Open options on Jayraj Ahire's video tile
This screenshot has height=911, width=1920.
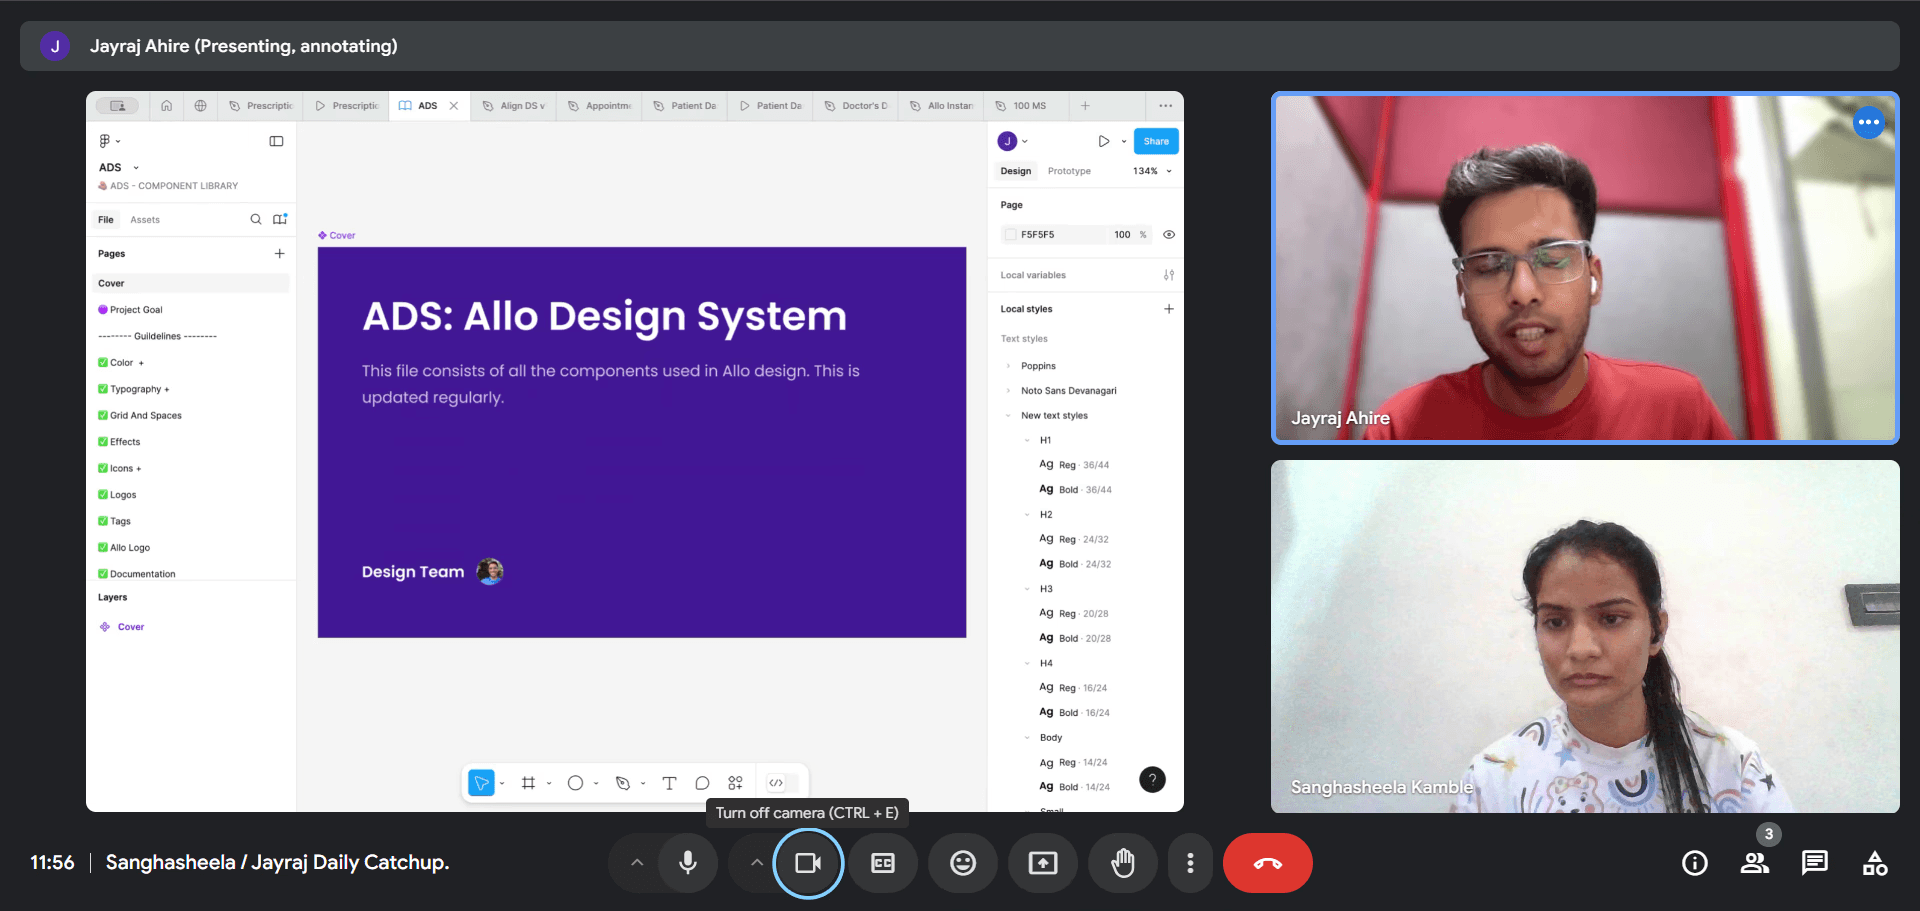(1868, 123)
